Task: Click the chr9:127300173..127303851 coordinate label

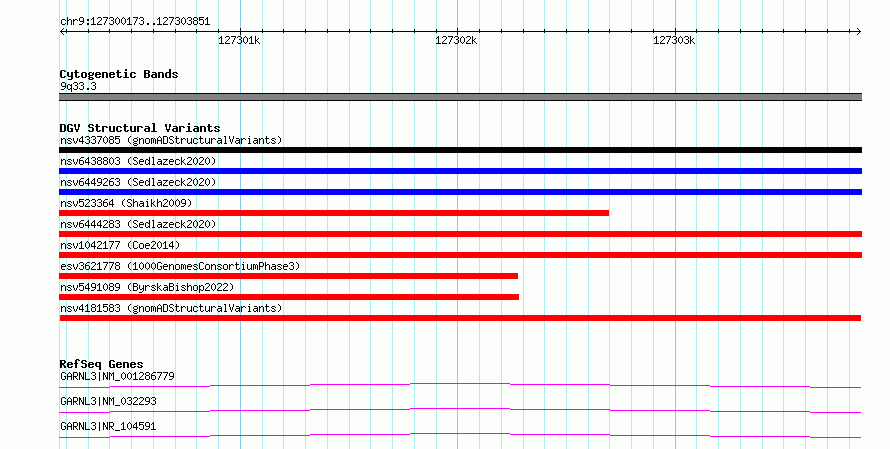Action: (x=135, y=22)
